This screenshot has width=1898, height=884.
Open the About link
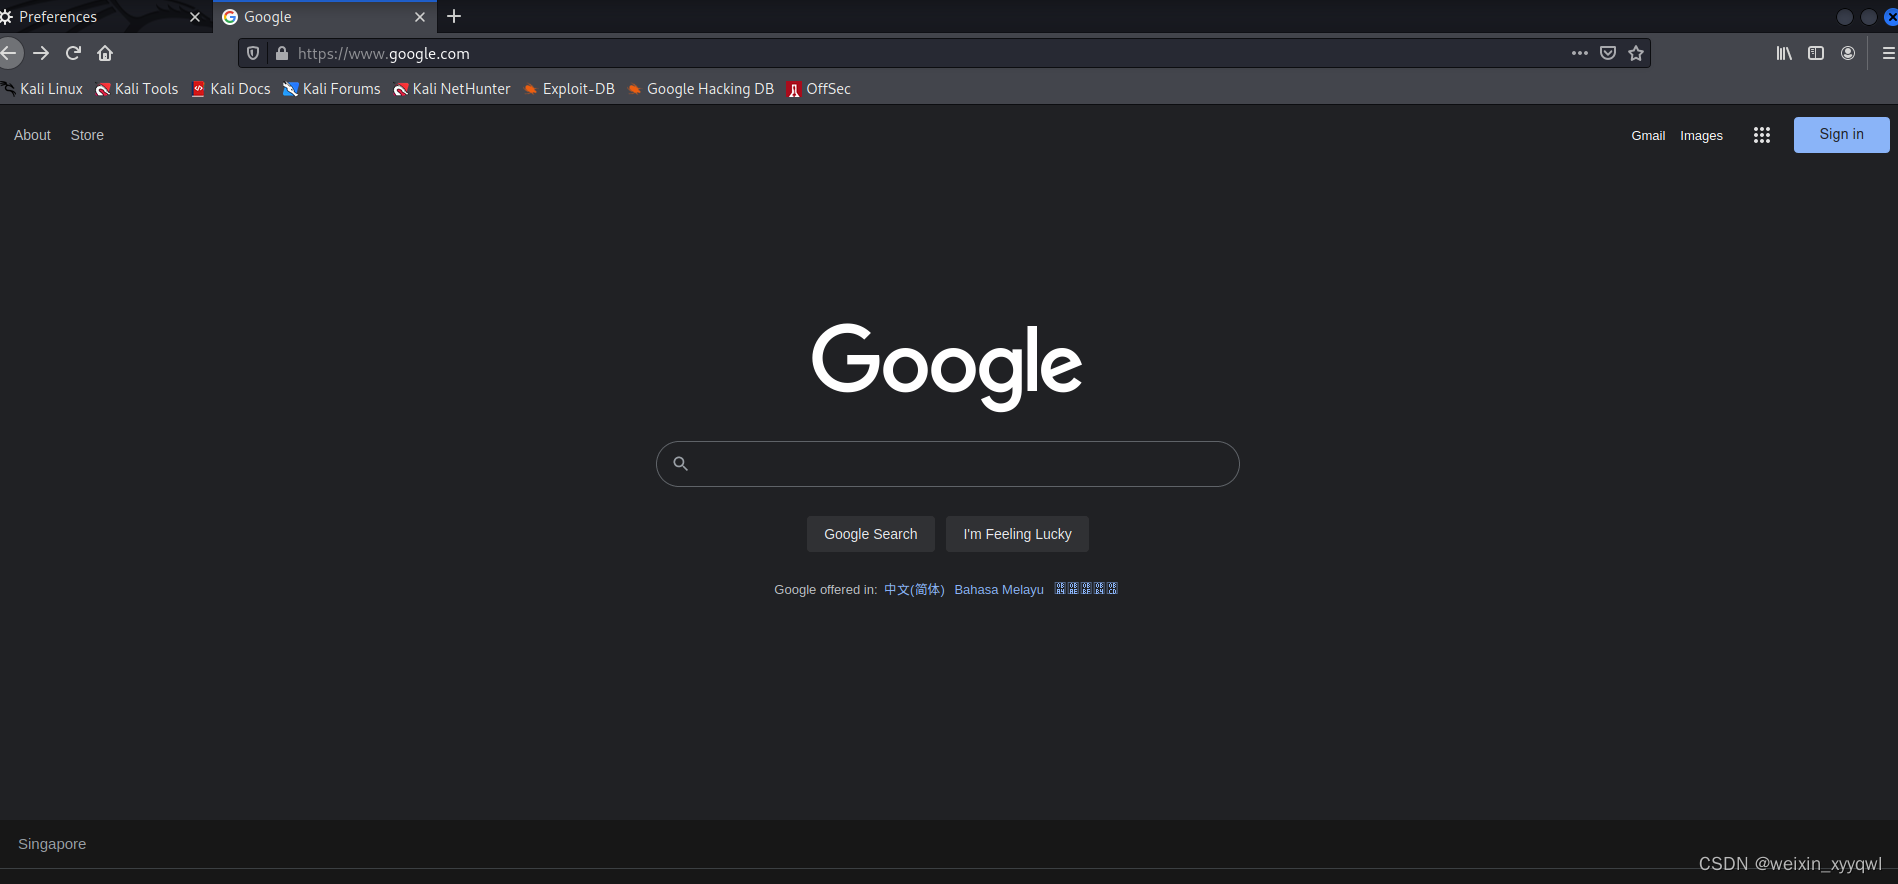[32, 135]
